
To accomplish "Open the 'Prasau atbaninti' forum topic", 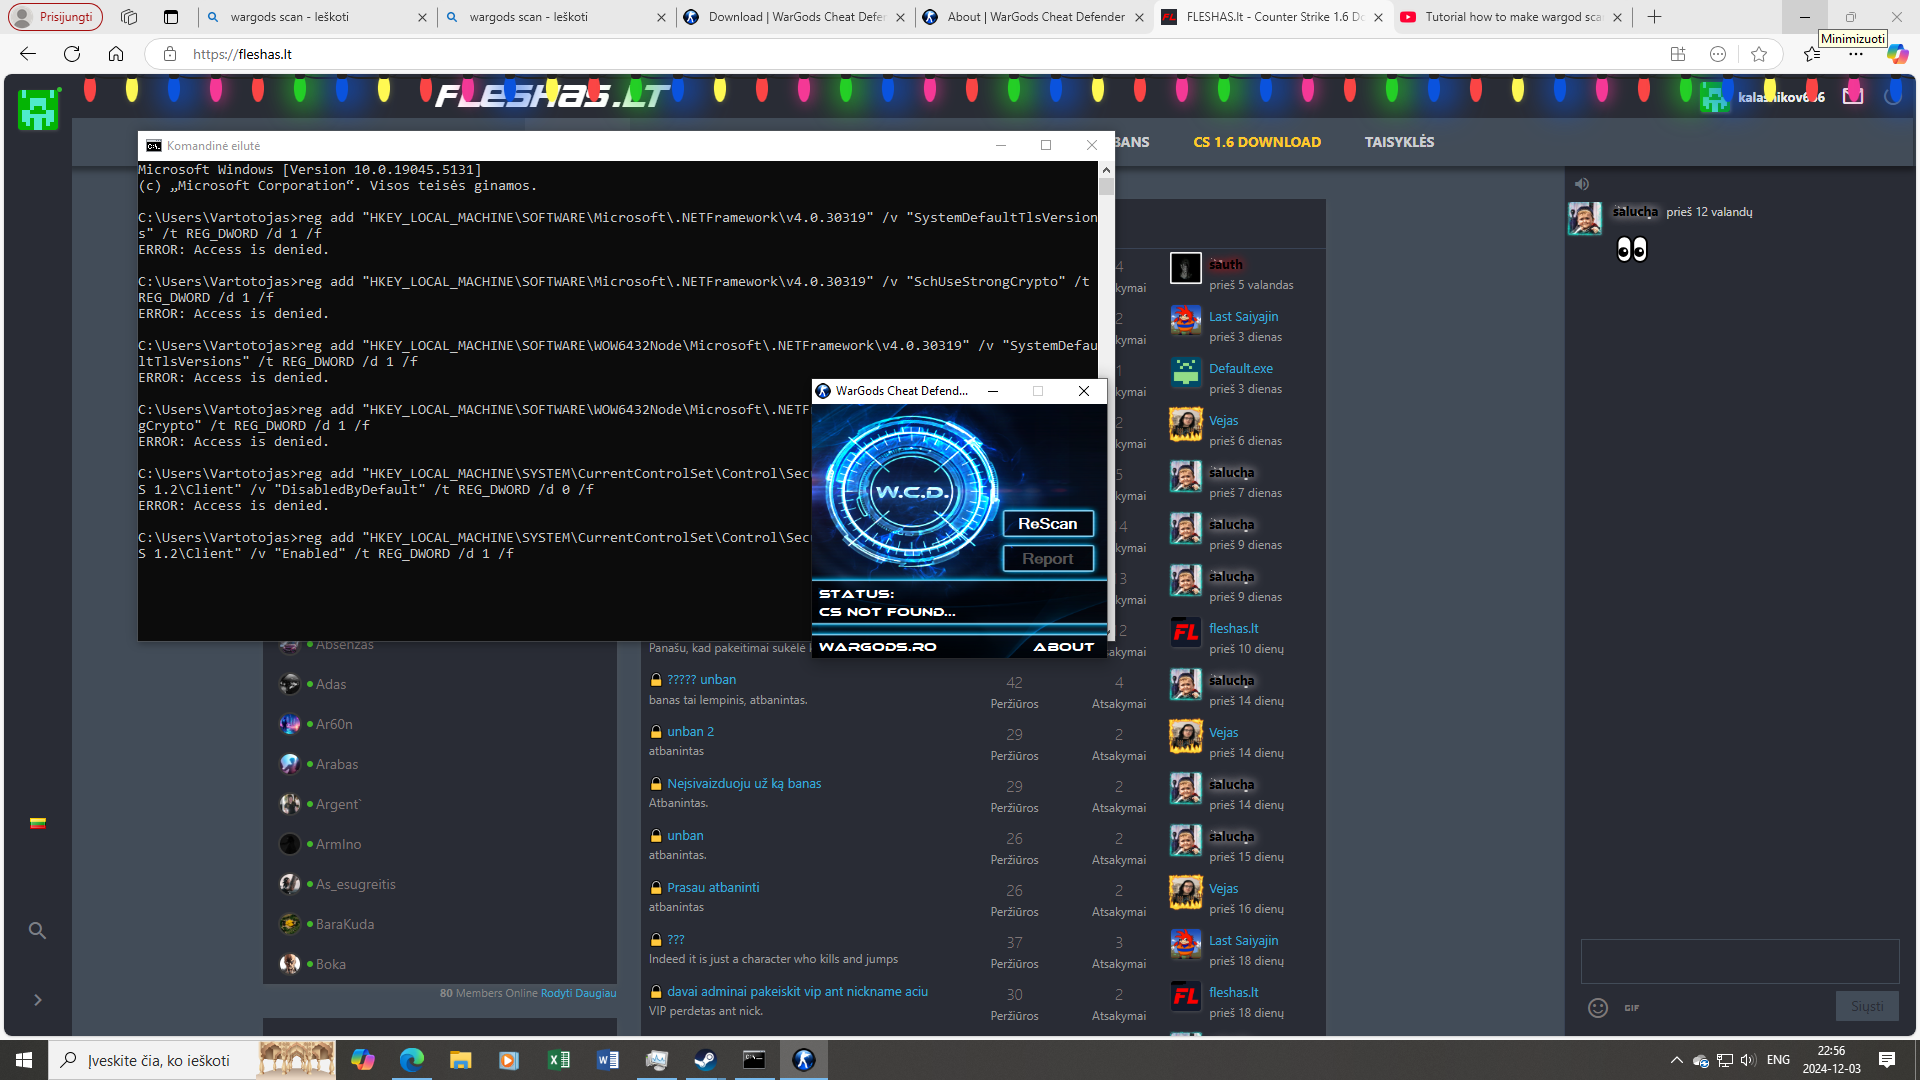I will pyautogui.click(x=713, y=887).
